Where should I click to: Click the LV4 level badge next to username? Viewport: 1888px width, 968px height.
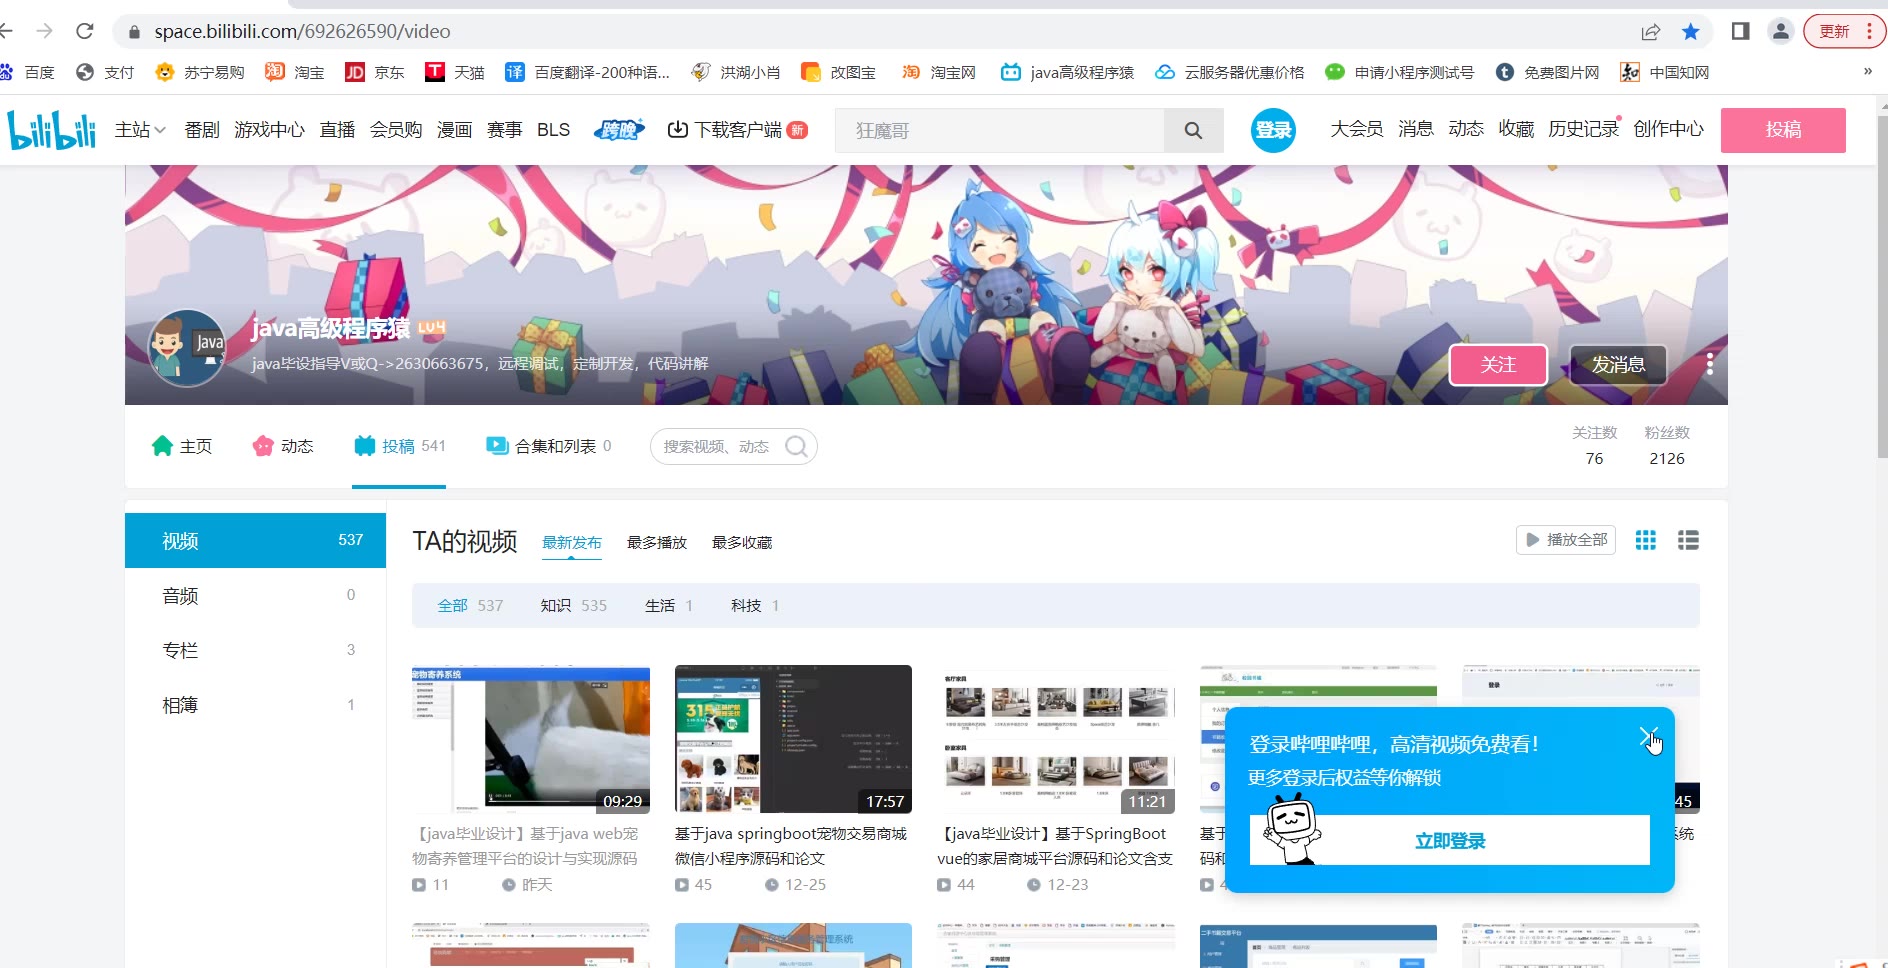[432, 328]
